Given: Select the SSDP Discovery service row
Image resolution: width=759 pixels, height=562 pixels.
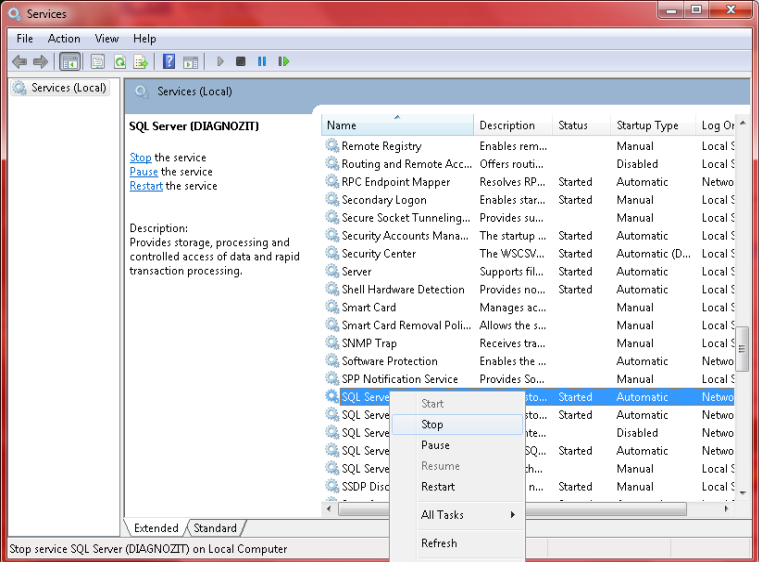Looking at the screenshot, I should click(529, 486).
